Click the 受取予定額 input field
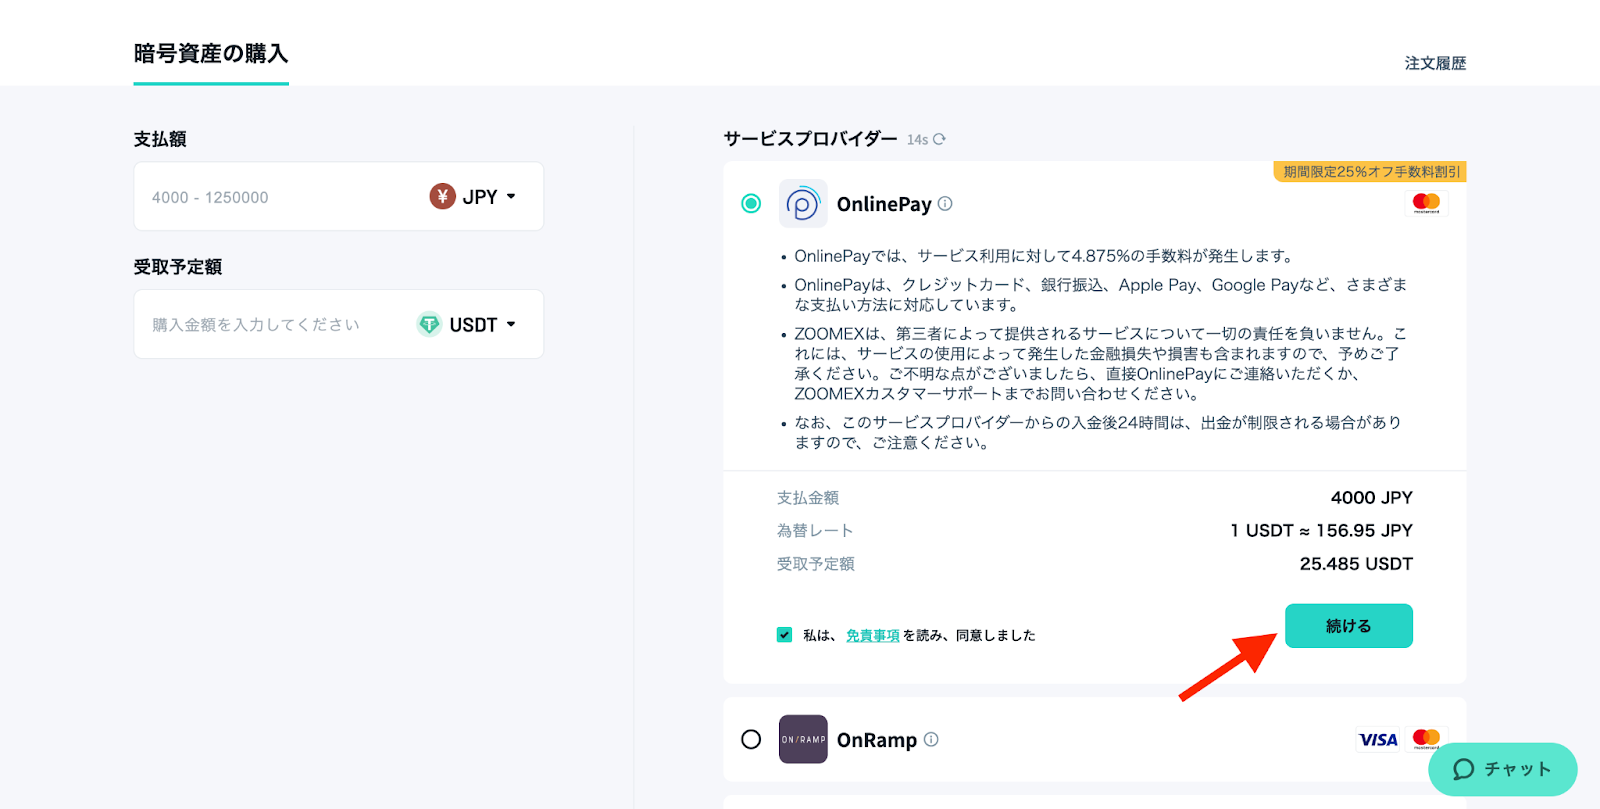Image resolution: width=1600 pixels, height=809 pixels. click(x=339, y=324)
